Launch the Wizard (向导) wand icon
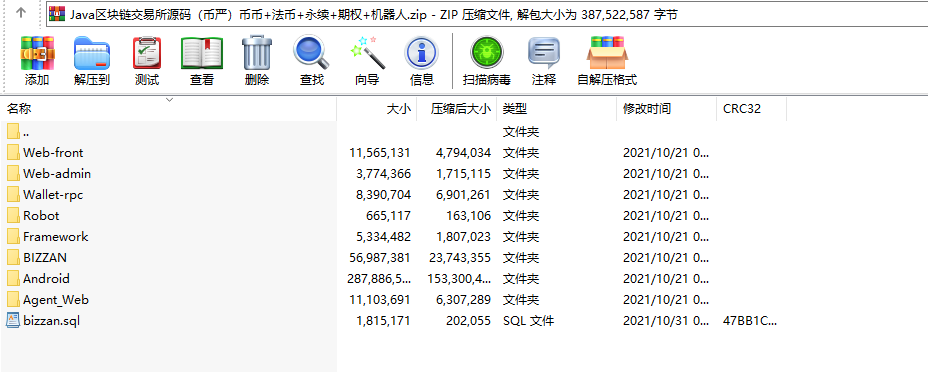 [x=367, y=61]
